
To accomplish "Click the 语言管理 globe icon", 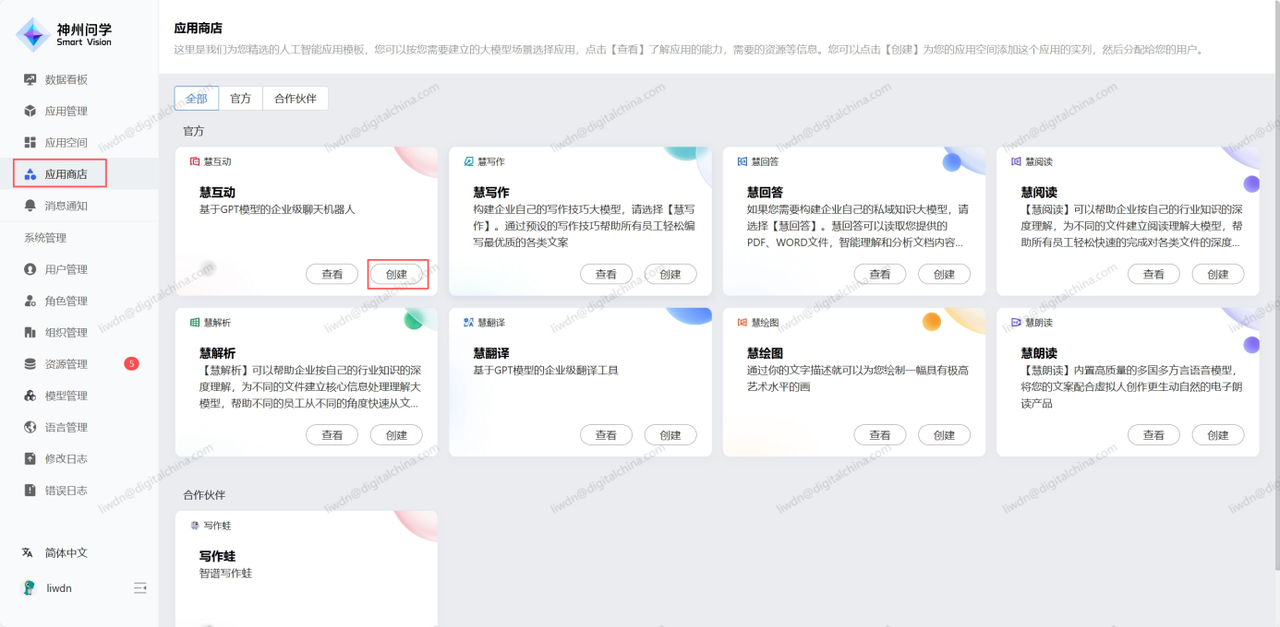I will point(30,428).
